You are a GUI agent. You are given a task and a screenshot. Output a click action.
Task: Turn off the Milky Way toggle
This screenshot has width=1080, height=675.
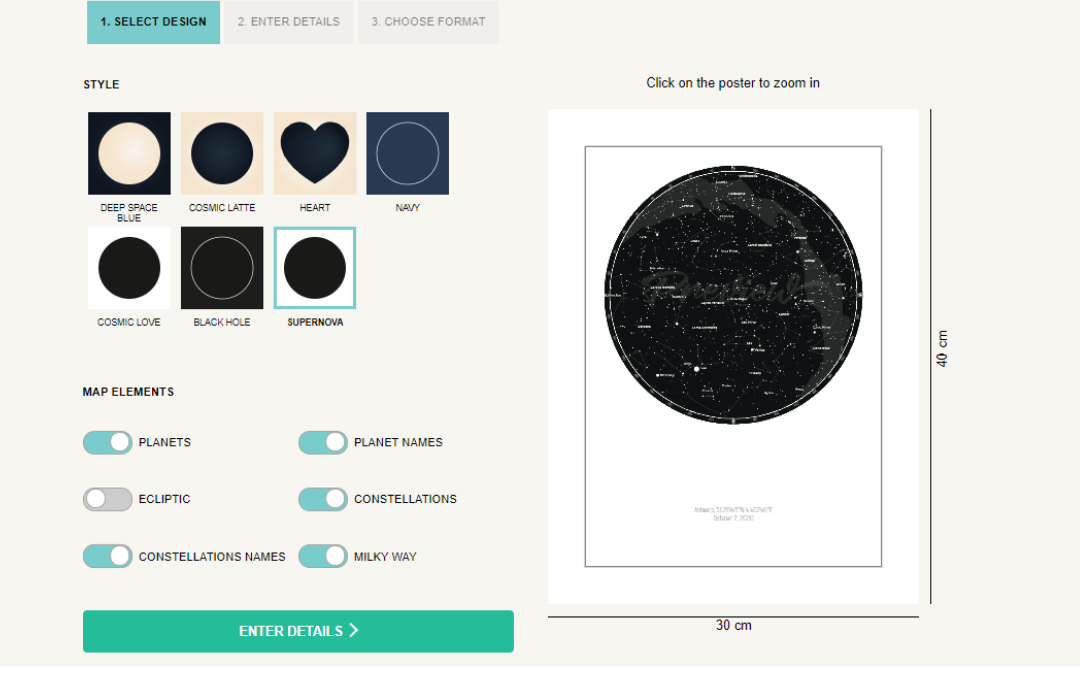323,557
